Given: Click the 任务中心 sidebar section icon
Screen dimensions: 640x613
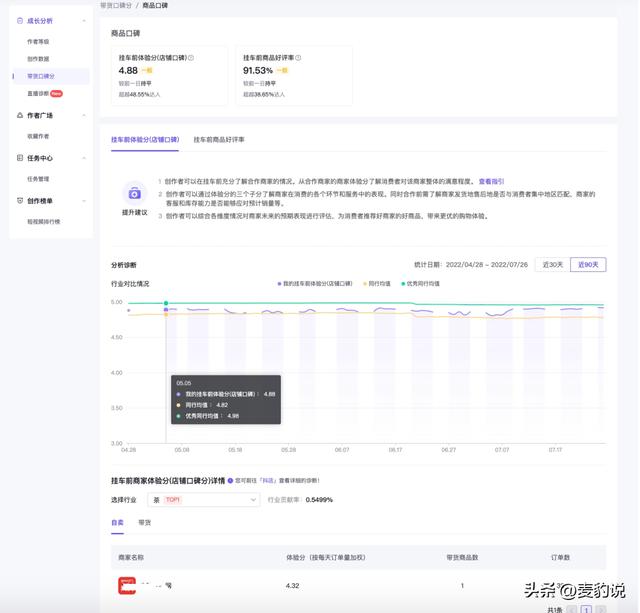Looking at the screenshot, I should point(19,158).
